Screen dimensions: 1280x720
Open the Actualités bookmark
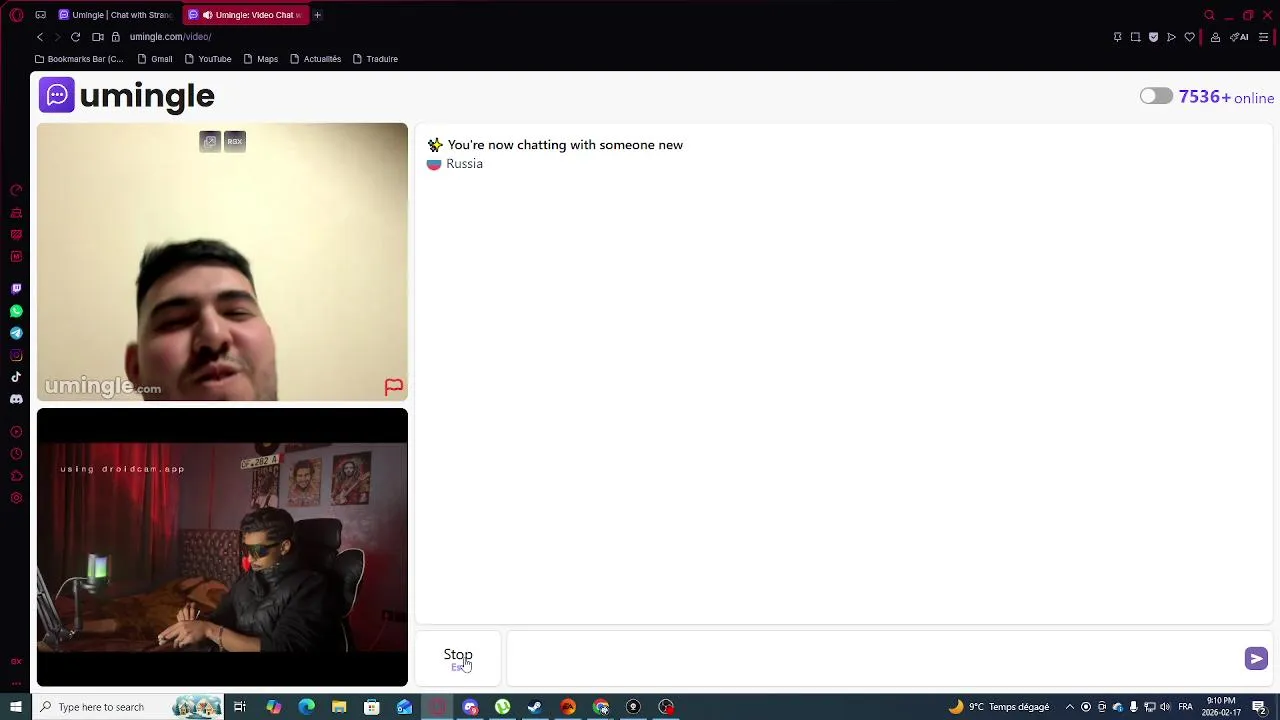pos(315,59)
